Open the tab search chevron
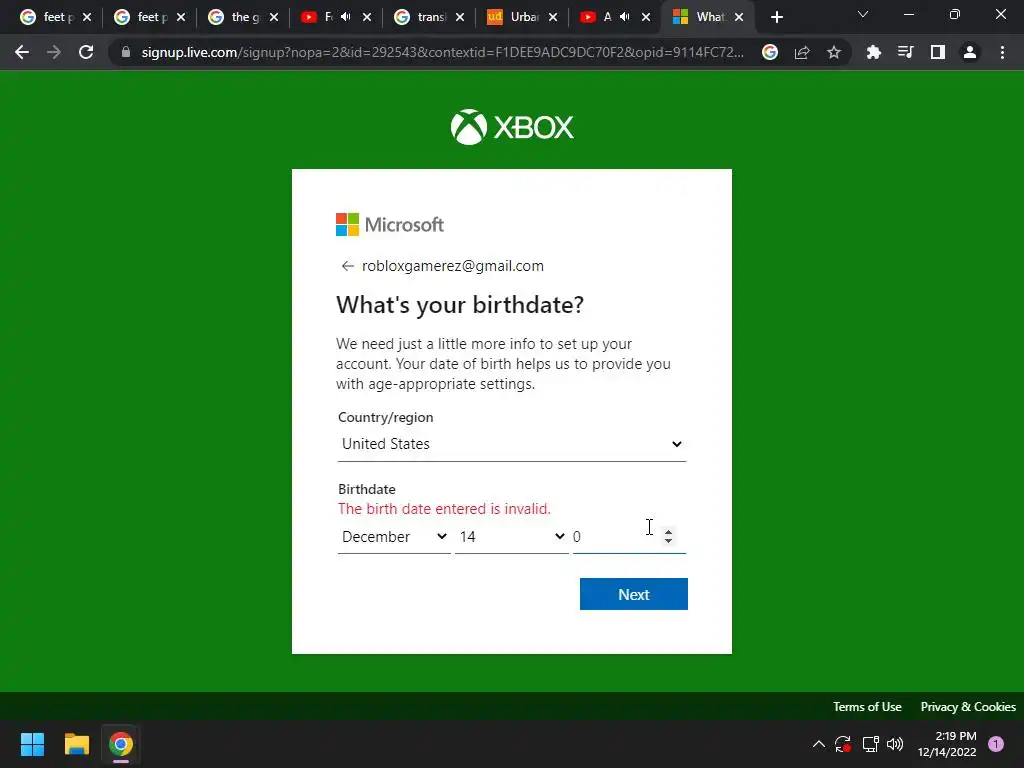Screen dimensions: 1024x768 point(863,14)
